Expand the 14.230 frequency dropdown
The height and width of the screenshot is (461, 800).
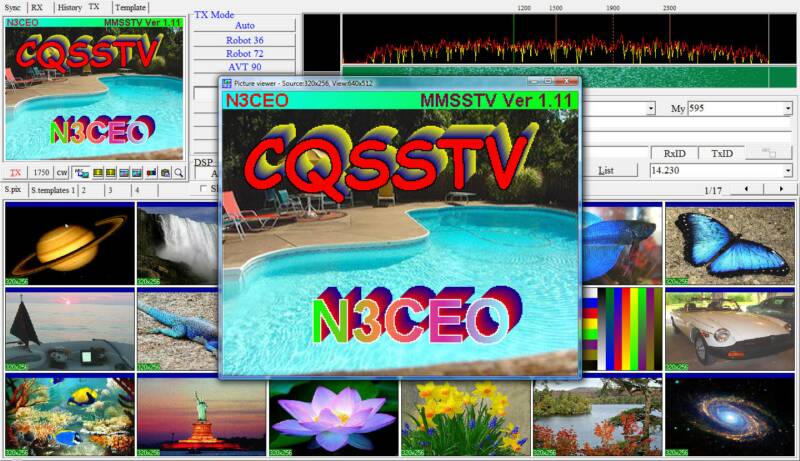[788, 171]
